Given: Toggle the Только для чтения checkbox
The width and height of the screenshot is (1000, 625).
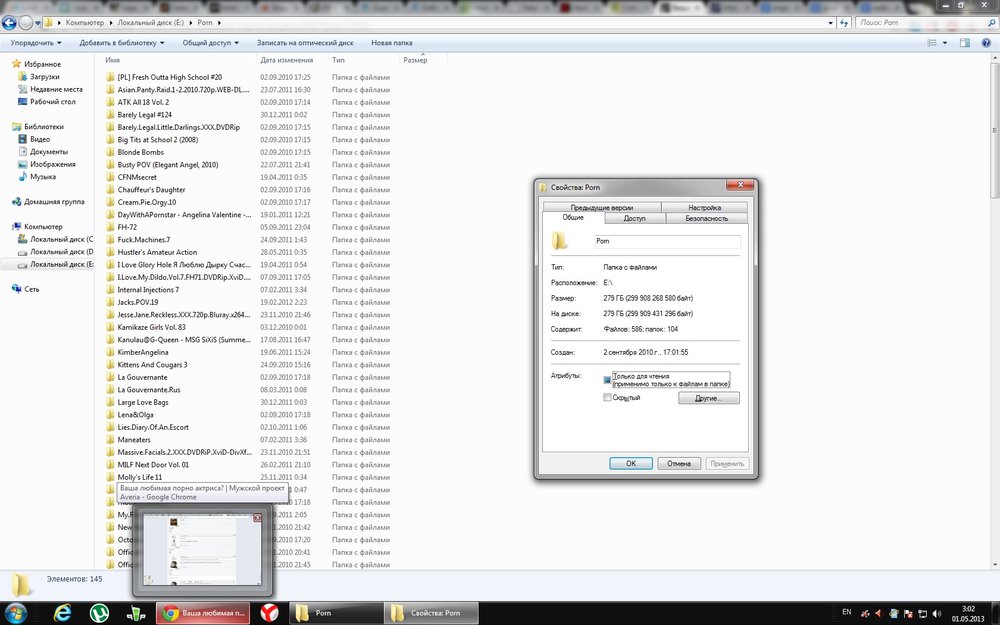Looking at the screenshot, I should (x=607, y=380).
